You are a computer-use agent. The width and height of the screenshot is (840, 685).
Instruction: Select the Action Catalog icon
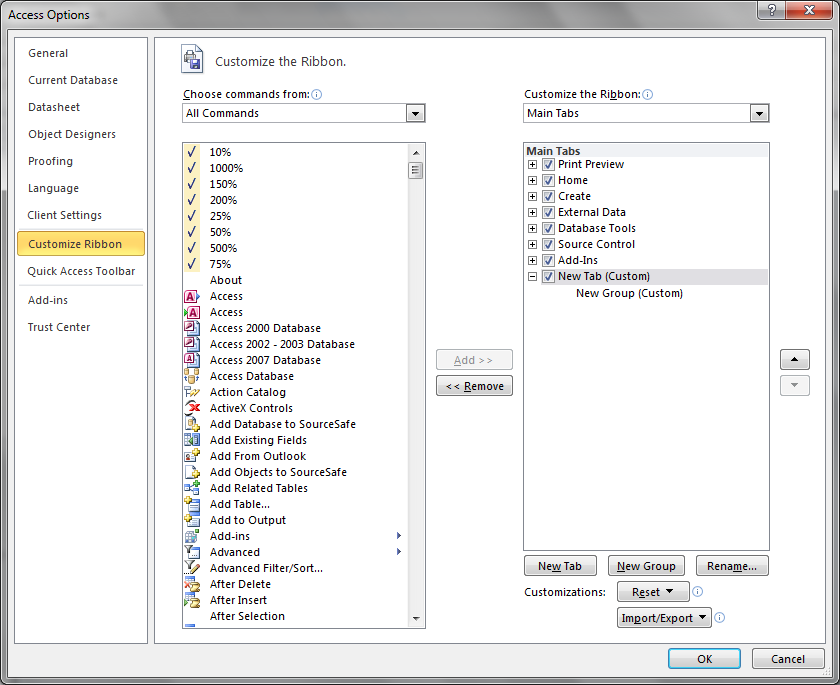pyautogui.click(x=192, y=392)
